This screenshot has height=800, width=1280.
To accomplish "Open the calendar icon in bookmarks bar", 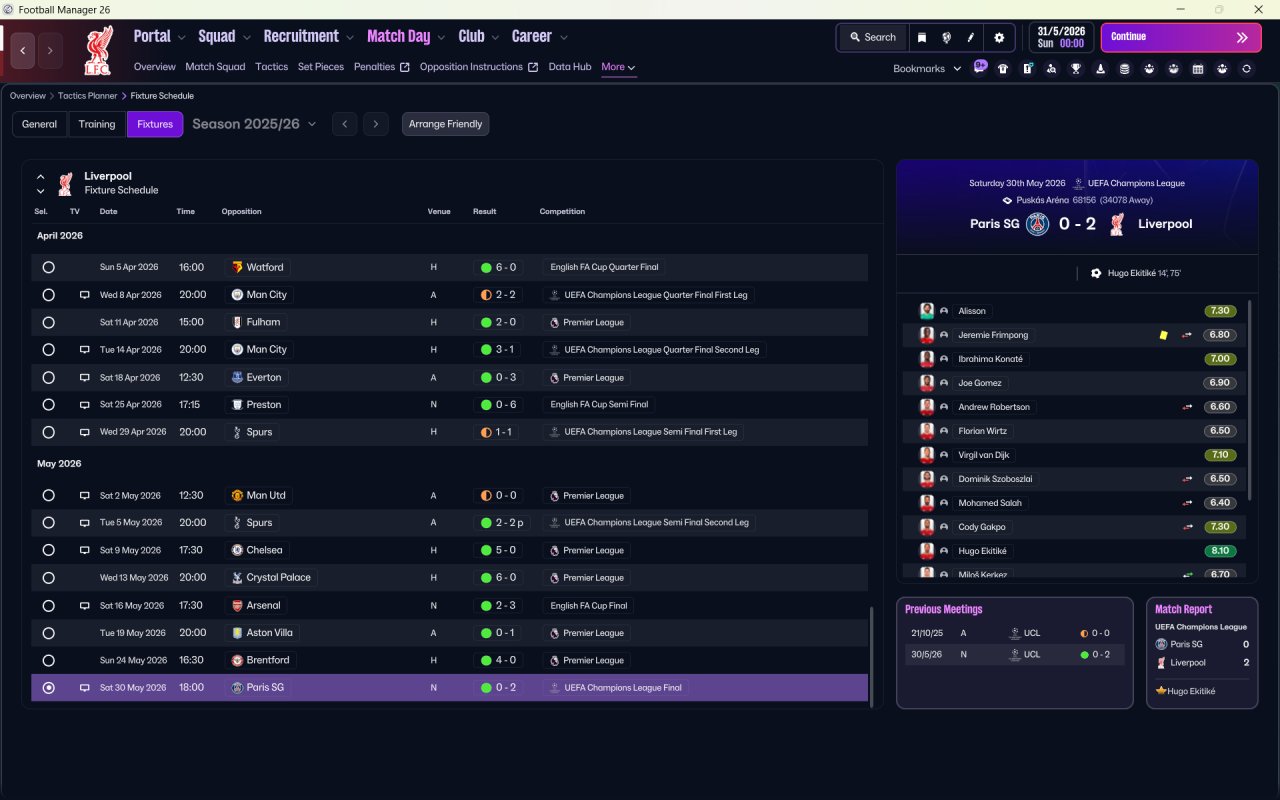I will [1198, 69].
